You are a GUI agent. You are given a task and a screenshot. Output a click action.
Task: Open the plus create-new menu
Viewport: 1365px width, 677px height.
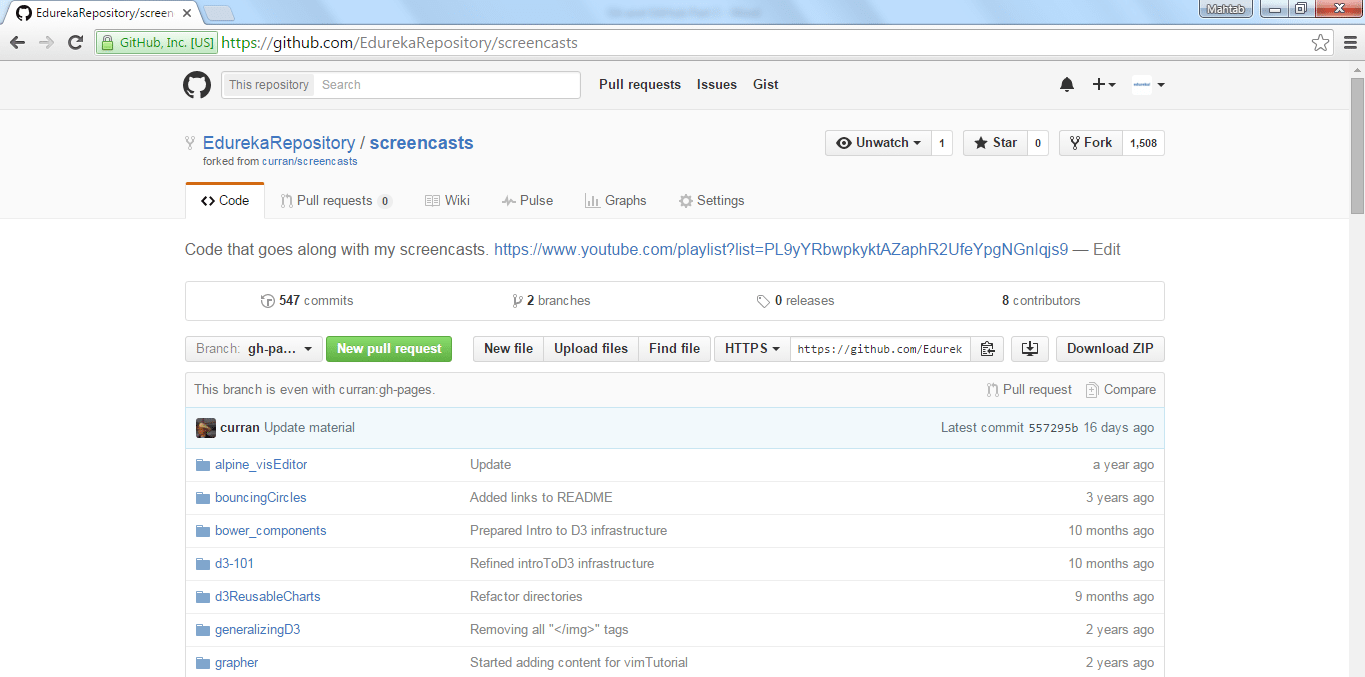point(1104,85)
